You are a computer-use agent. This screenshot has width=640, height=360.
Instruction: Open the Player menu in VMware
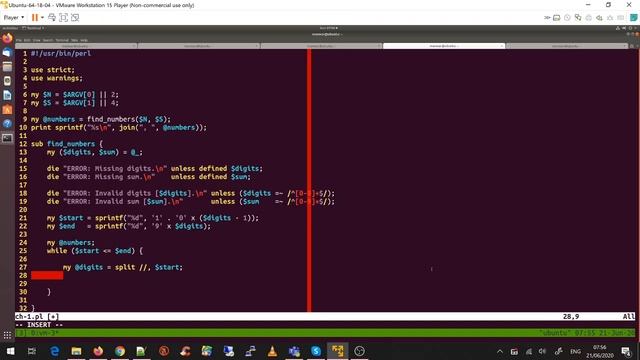pyautogui.click(x=13, y=18)
